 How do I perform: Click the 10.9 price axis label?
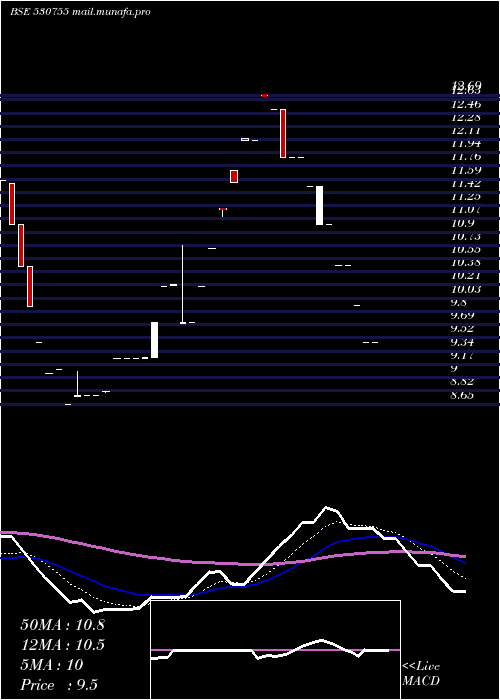pos(462,223)
